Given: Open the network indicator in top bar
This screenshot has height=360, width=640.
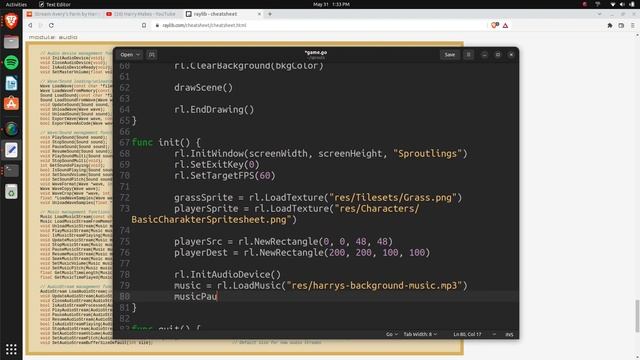Looking at the screenshot, I should tap(613, 4).
